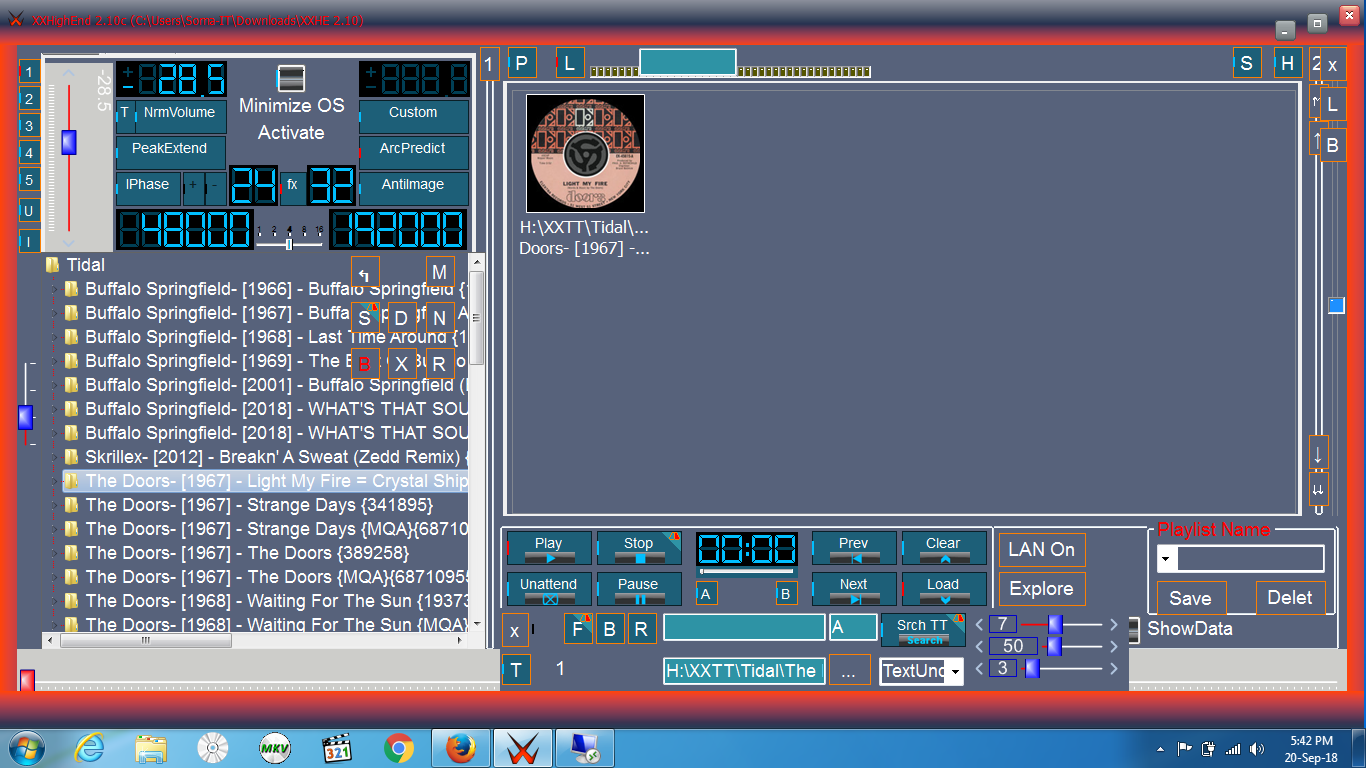Click the L button next to P
This screenshot has height=768, width=1366.
(570, 63)
